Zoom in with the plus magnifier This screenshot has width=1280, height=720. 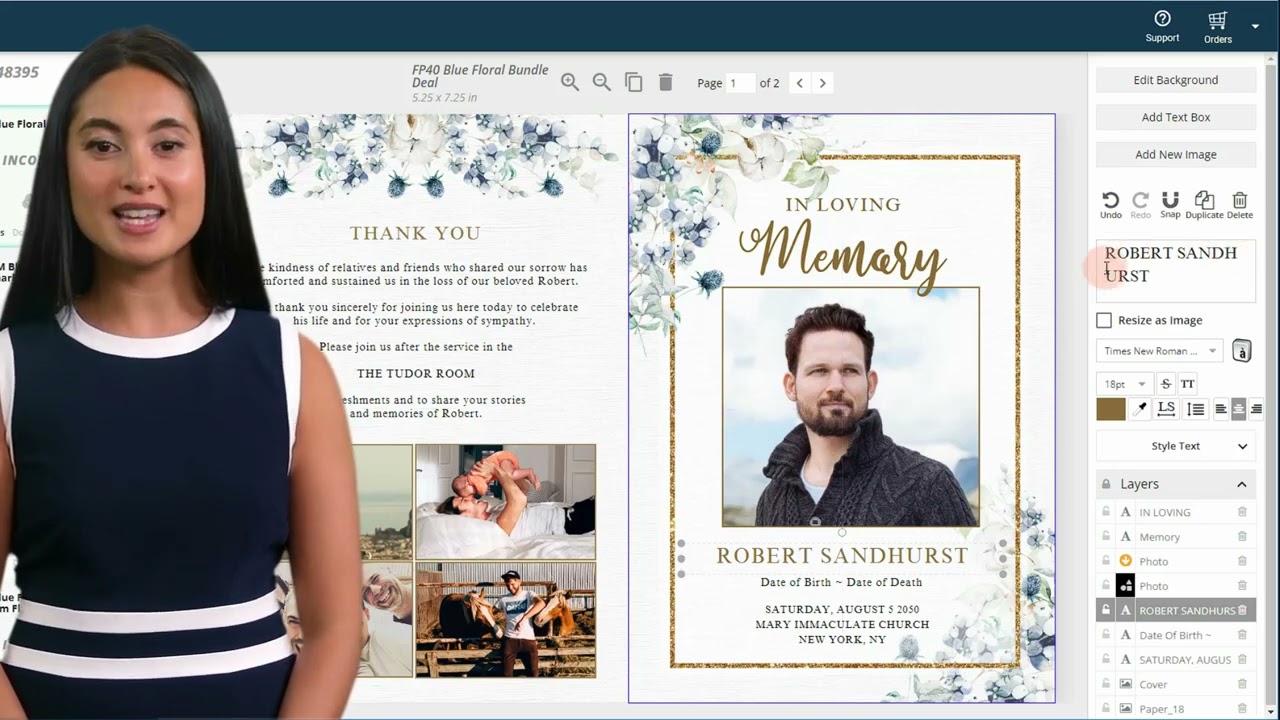[x=570, y=82]
